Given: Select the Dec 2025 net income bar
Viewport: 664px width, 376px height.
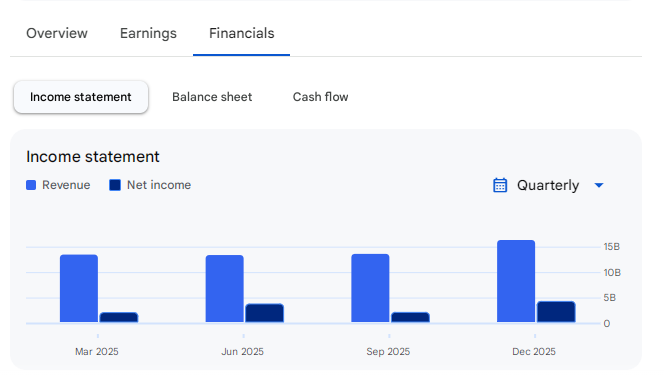Looking at the screenshot, I should click(x=556, y=312).
